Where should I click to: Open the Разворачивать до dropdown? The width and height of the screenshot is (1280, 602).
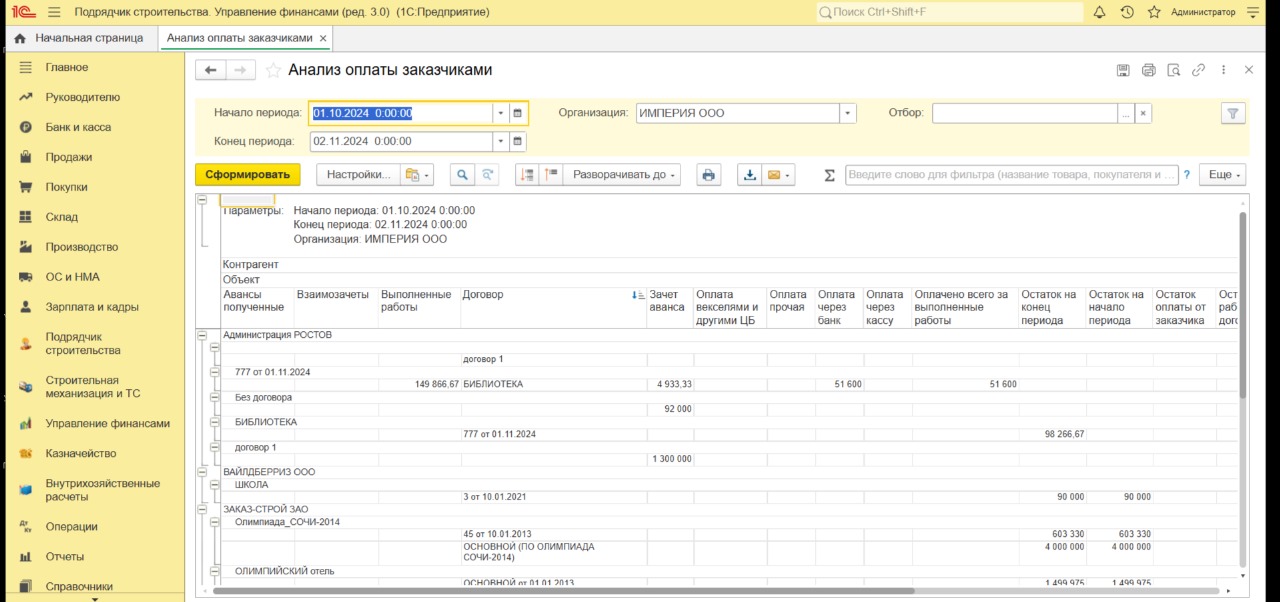620,174
